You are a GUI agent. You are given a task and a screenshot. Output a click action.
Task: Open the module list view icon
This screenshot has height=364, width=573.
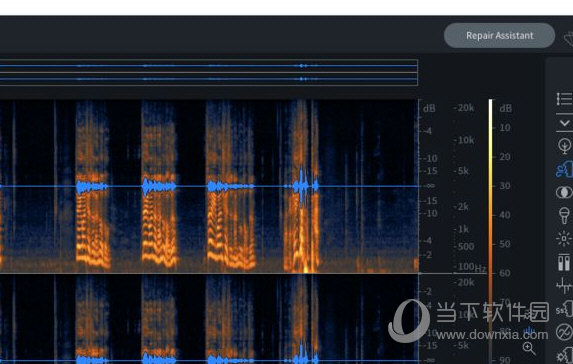(x=565, y=99)
